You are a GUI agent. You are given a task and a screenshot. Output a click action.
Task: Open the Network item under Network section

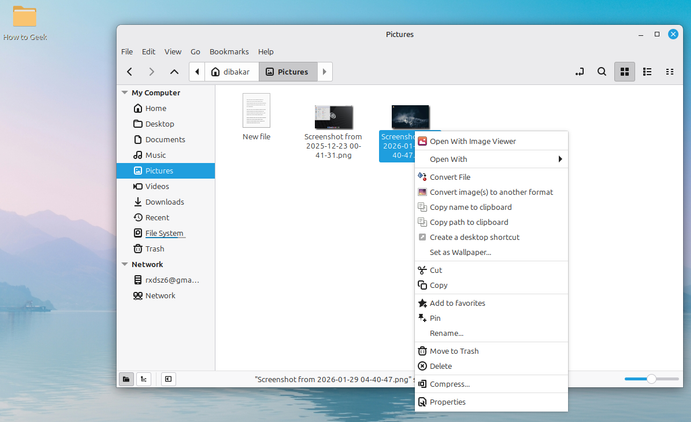[166, 296]
